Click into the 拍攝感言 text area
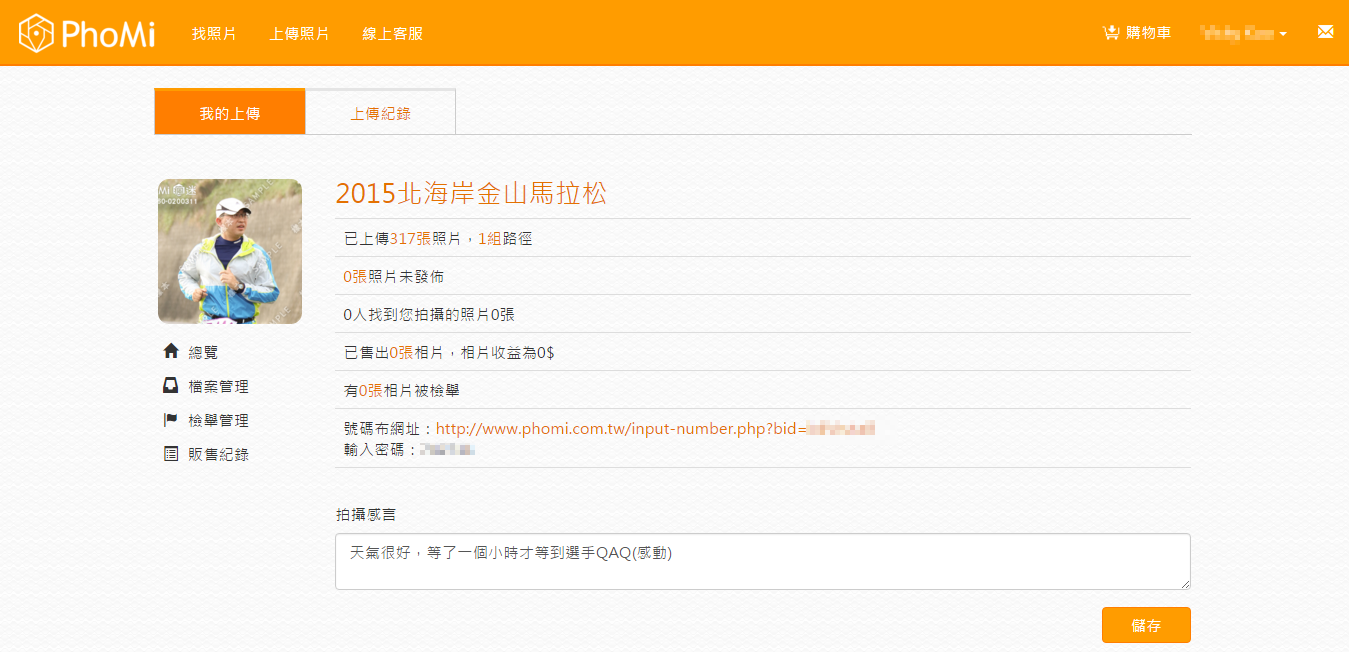This screenshot has width=1349, height=652. tap(763, 561)
